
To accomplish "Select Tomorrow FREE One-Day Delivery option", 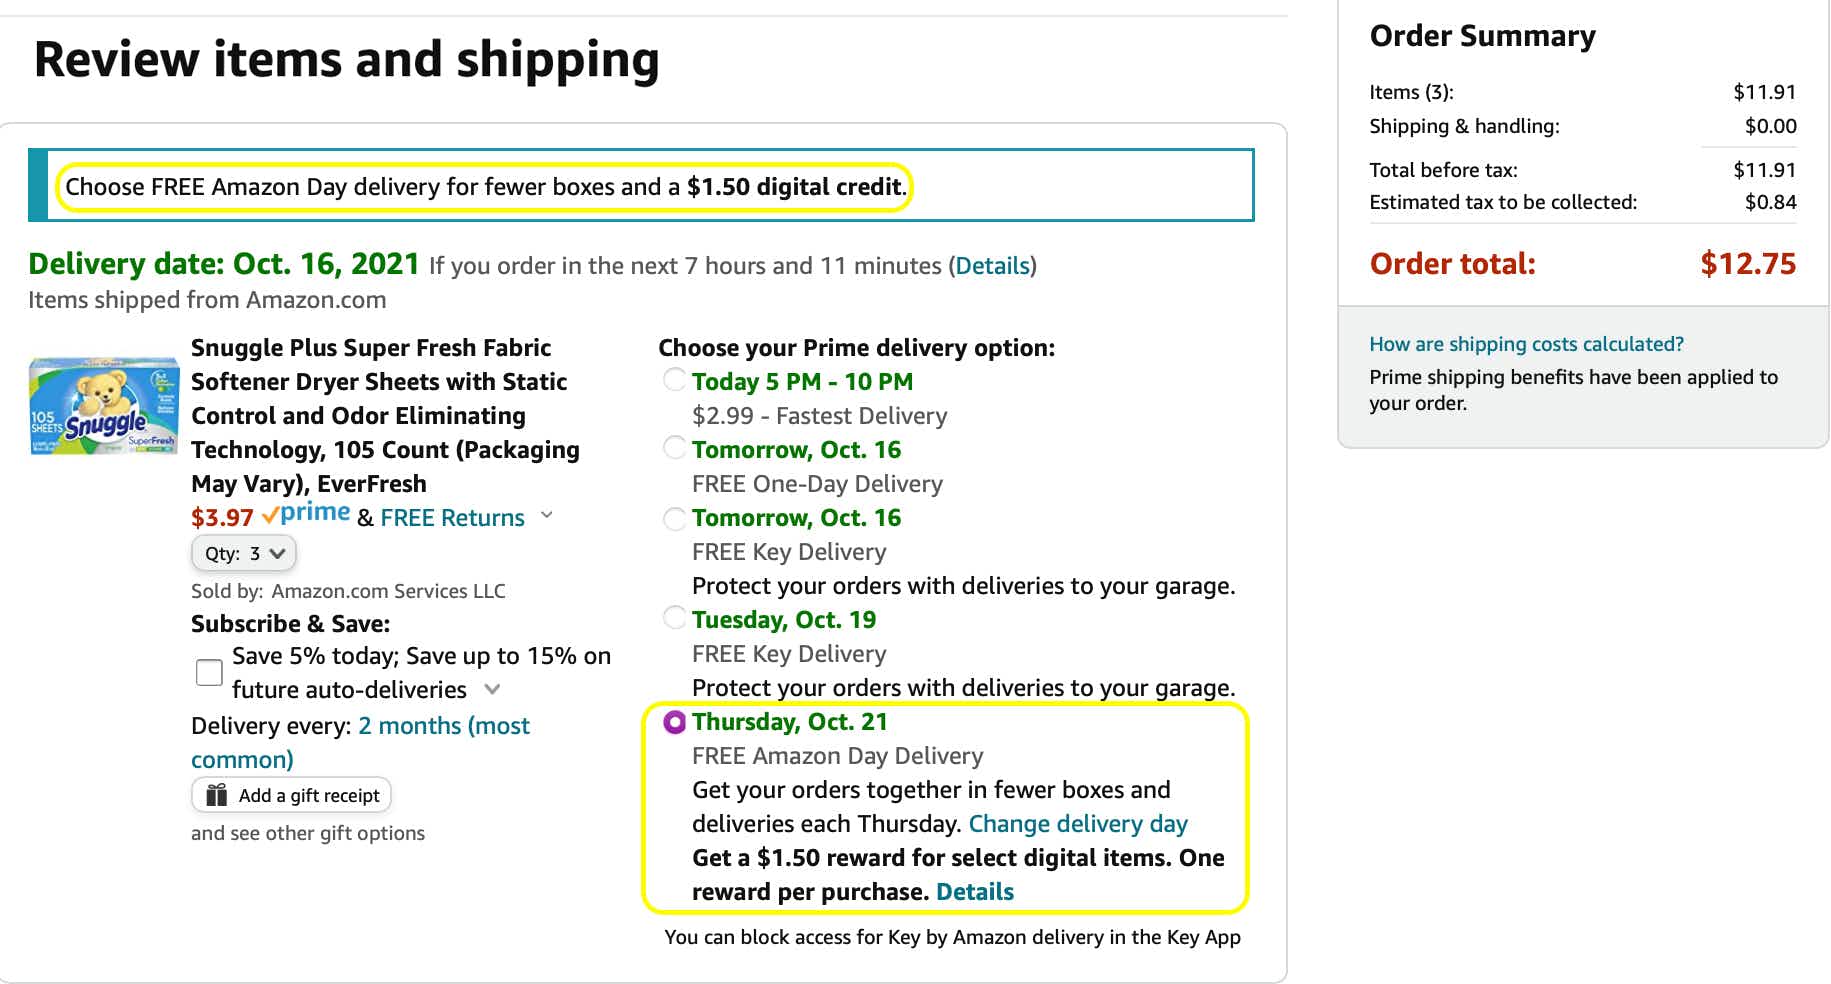I will coord(675,448).
